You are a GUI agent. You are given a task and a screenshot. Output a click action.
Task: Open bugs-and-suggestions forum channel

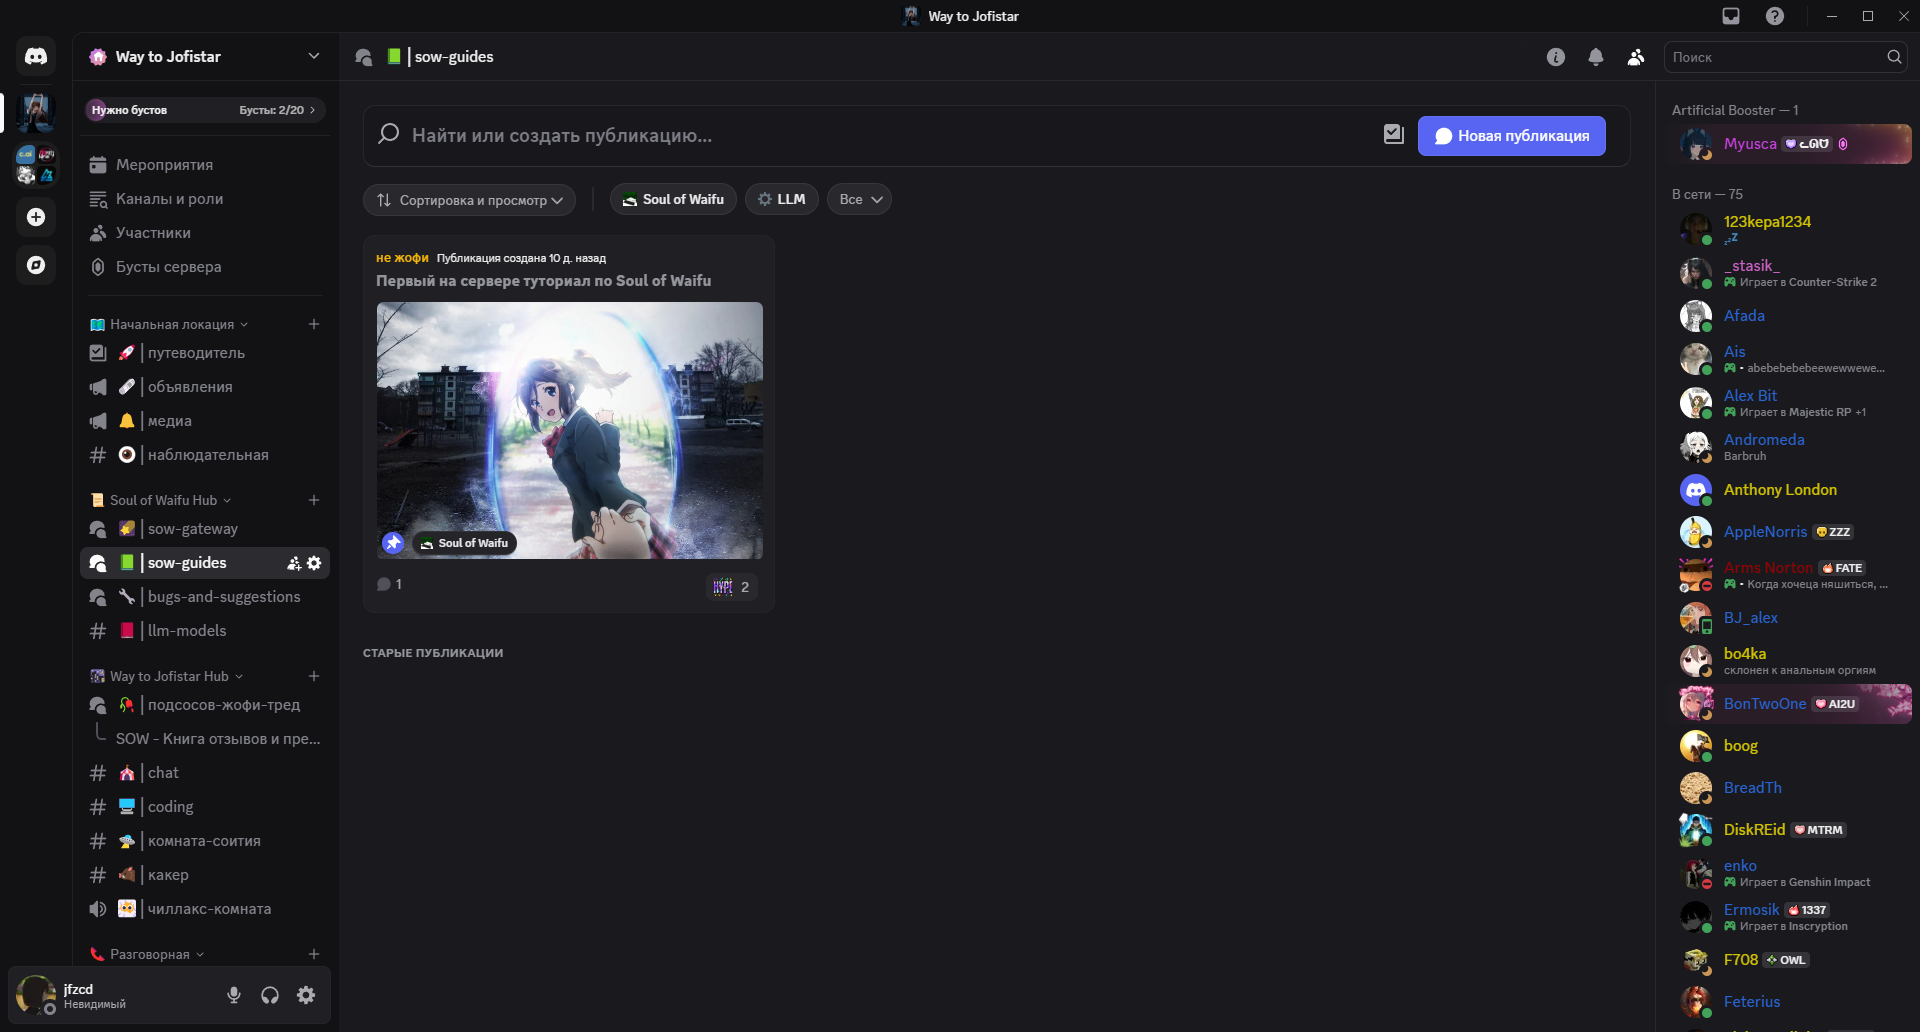(x=205, y=597)
